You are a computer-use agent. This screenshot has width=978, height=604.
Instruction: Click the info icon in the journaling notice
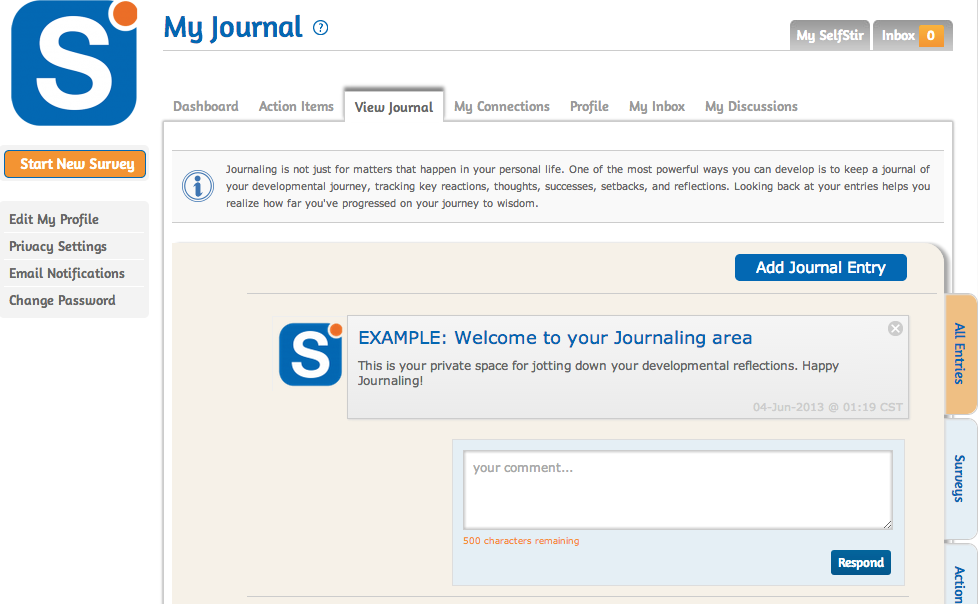tap(197, 186)
